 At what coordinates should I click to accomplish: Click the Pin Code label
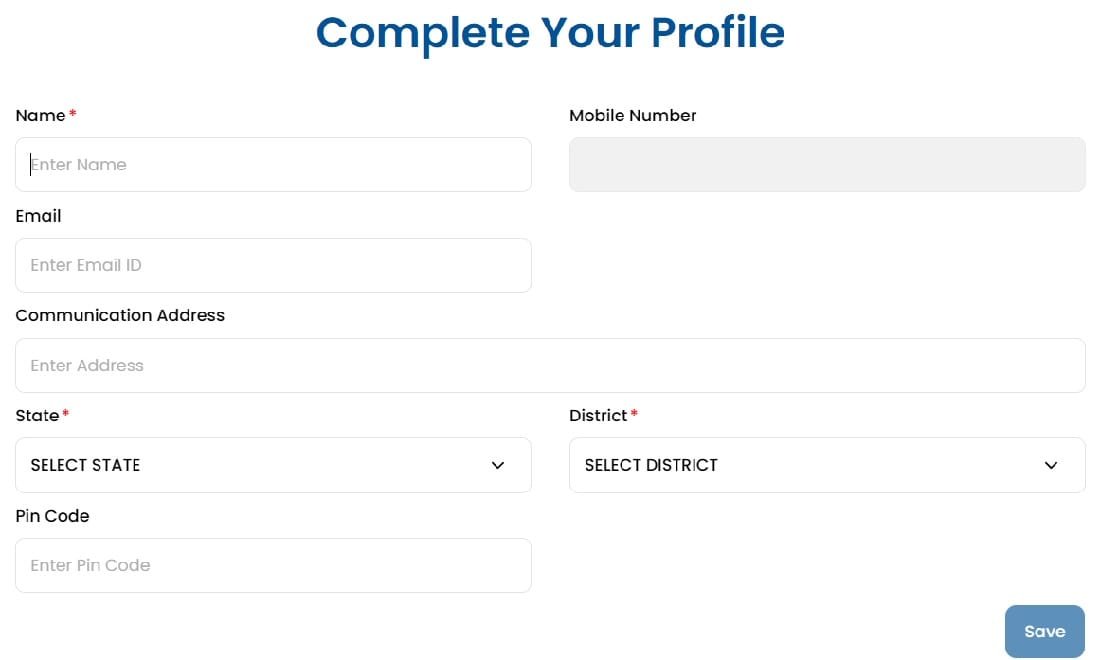(52, 516)
